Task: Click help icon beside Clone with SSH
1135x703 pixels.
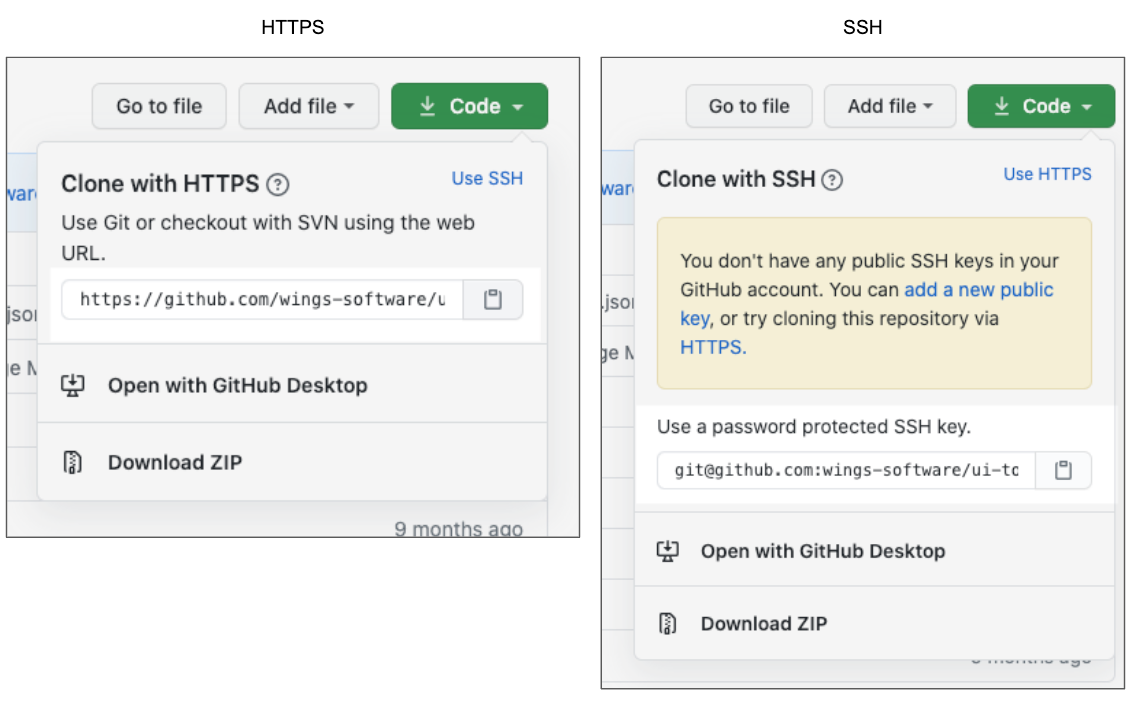Action: point(832,180)
